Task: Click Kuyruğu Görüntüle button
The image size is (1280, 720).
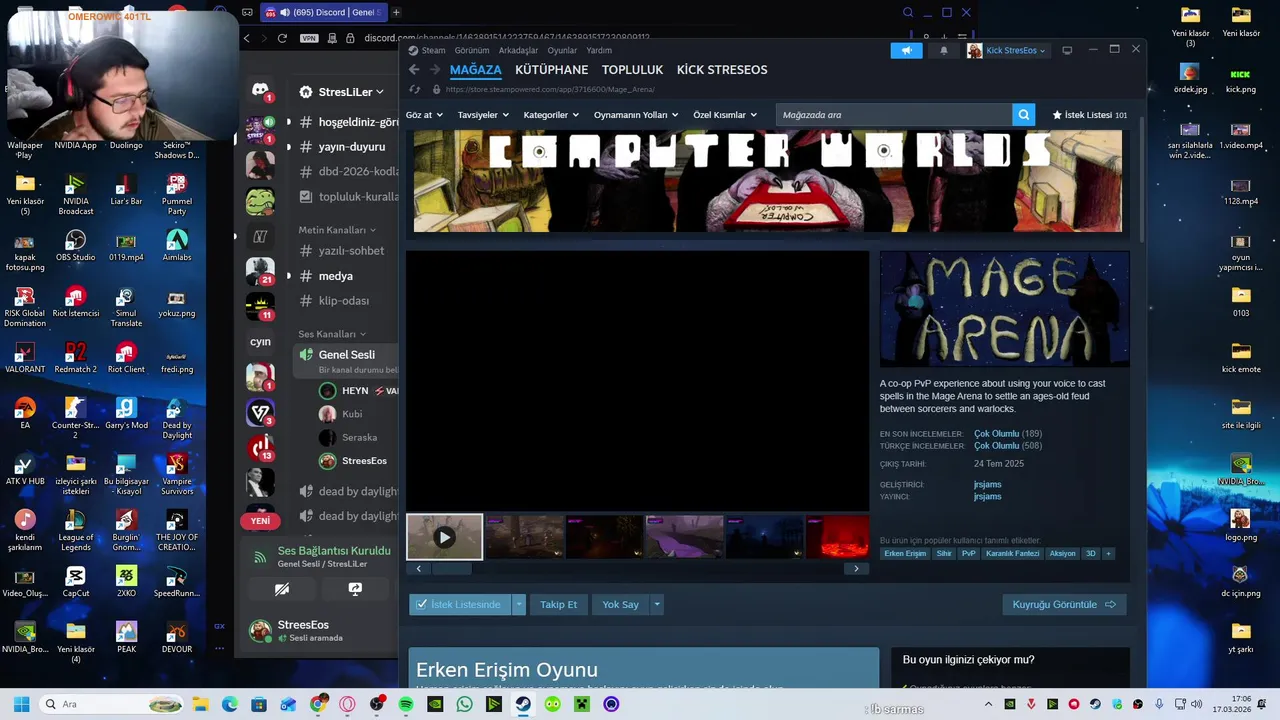Action: (1064, 605)
